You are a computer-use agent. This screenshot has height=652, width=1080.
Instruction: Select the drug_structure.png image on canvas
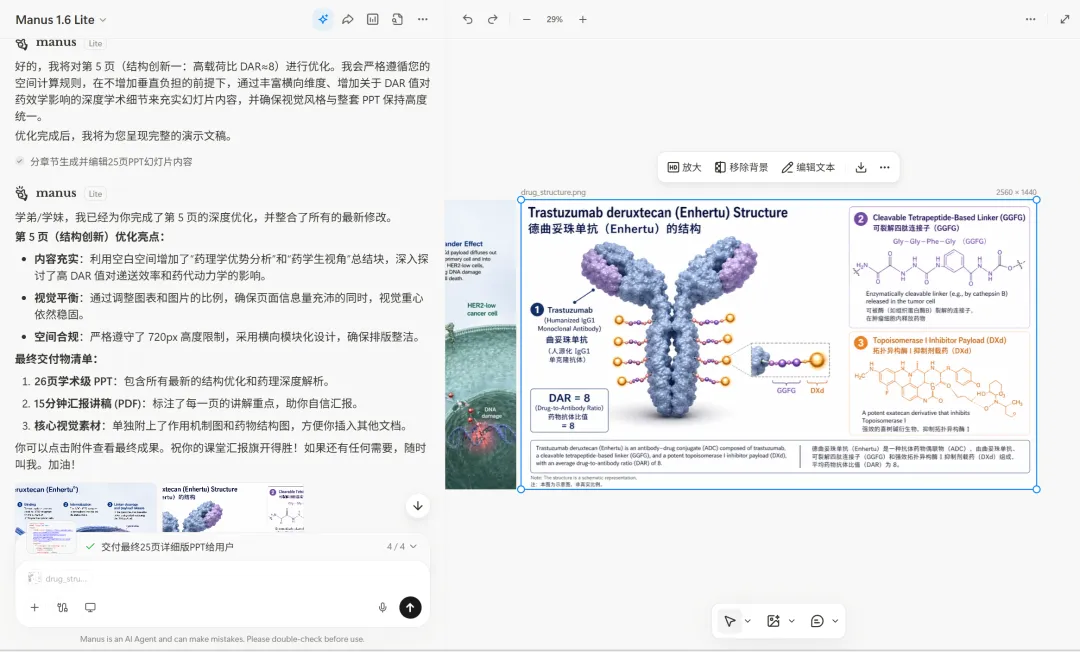coord(778,344)
